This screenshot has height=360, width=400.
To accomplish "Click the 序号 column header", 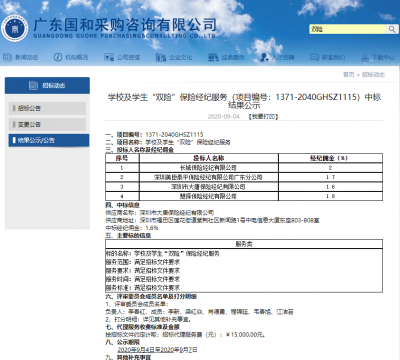I will pos(122,158).
